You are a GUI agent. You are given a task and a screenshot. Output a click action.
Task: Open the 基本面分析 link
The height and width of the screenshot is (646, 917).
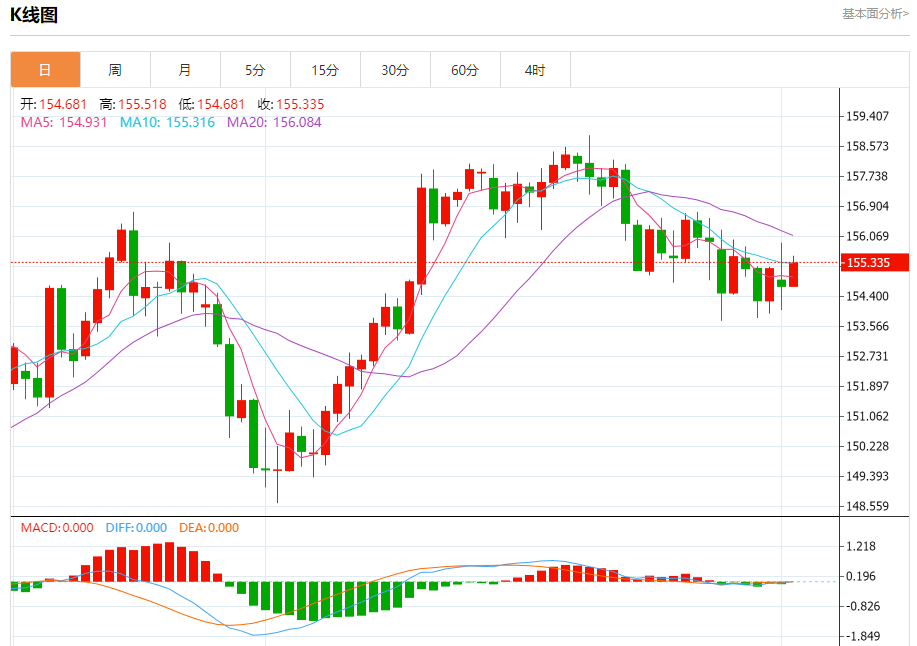(x=875, y=14)
